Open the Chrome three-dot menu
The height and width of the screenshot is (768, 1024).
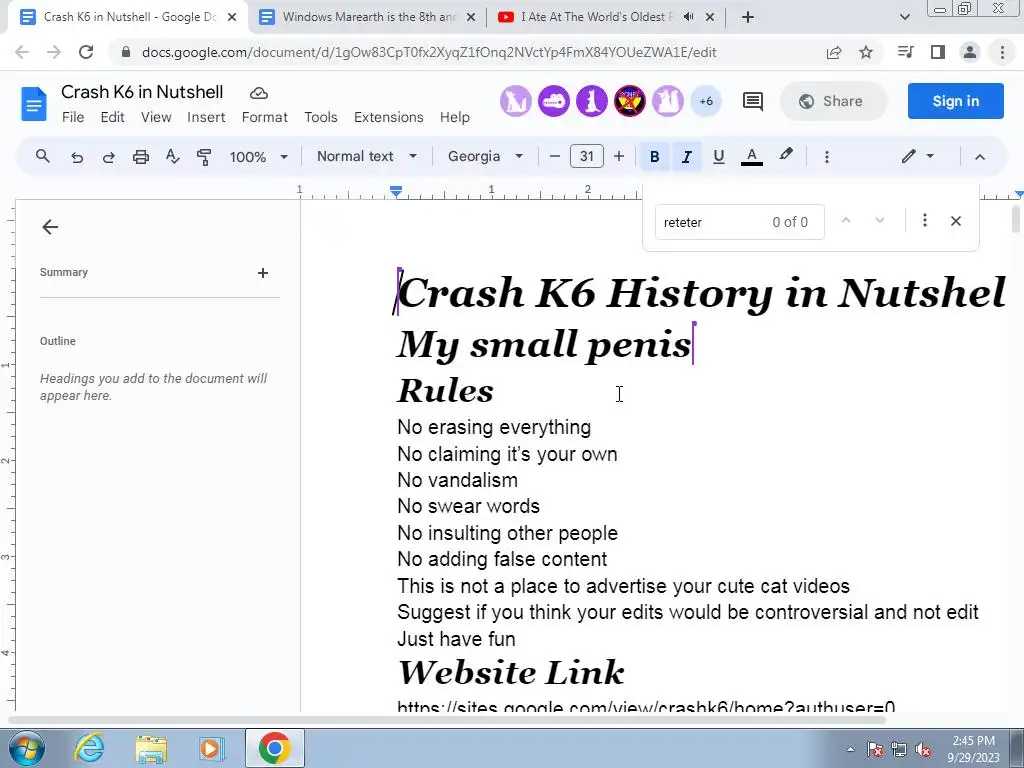(x=1002, y=52)
